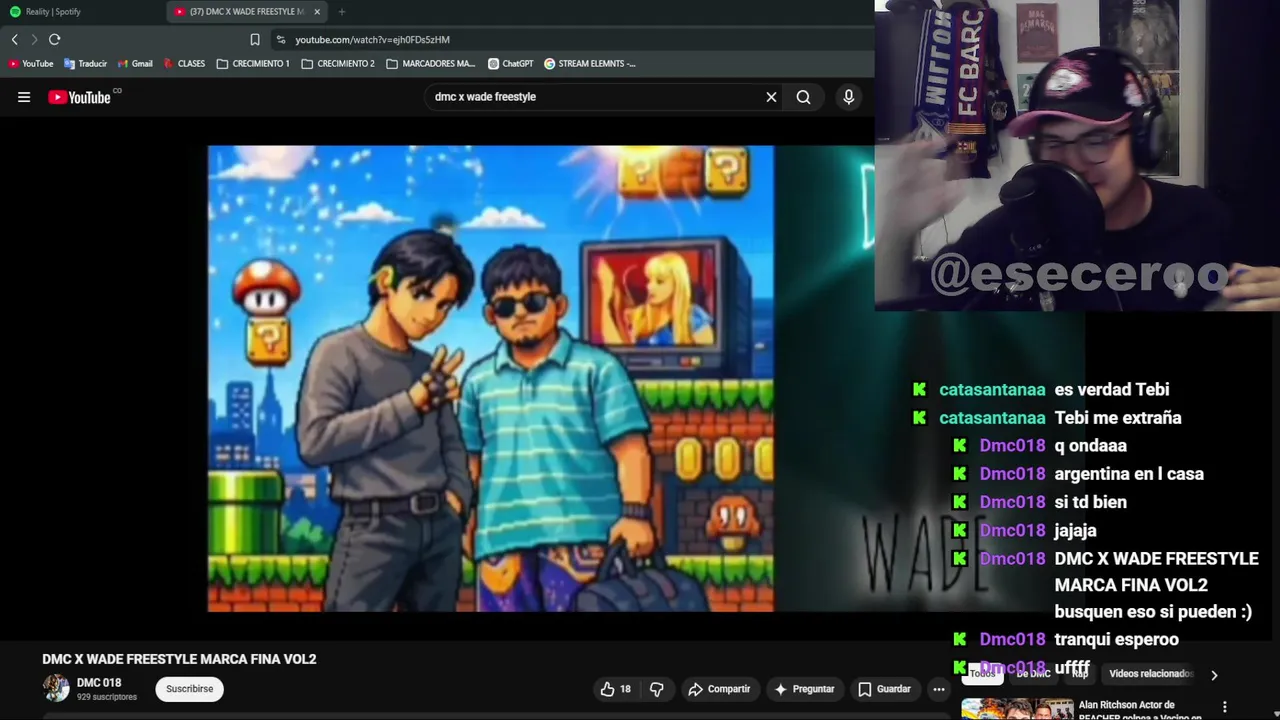1280x720 pixels.
Task: Reload the page with the refresh icon
Action: tap(55, 39)
